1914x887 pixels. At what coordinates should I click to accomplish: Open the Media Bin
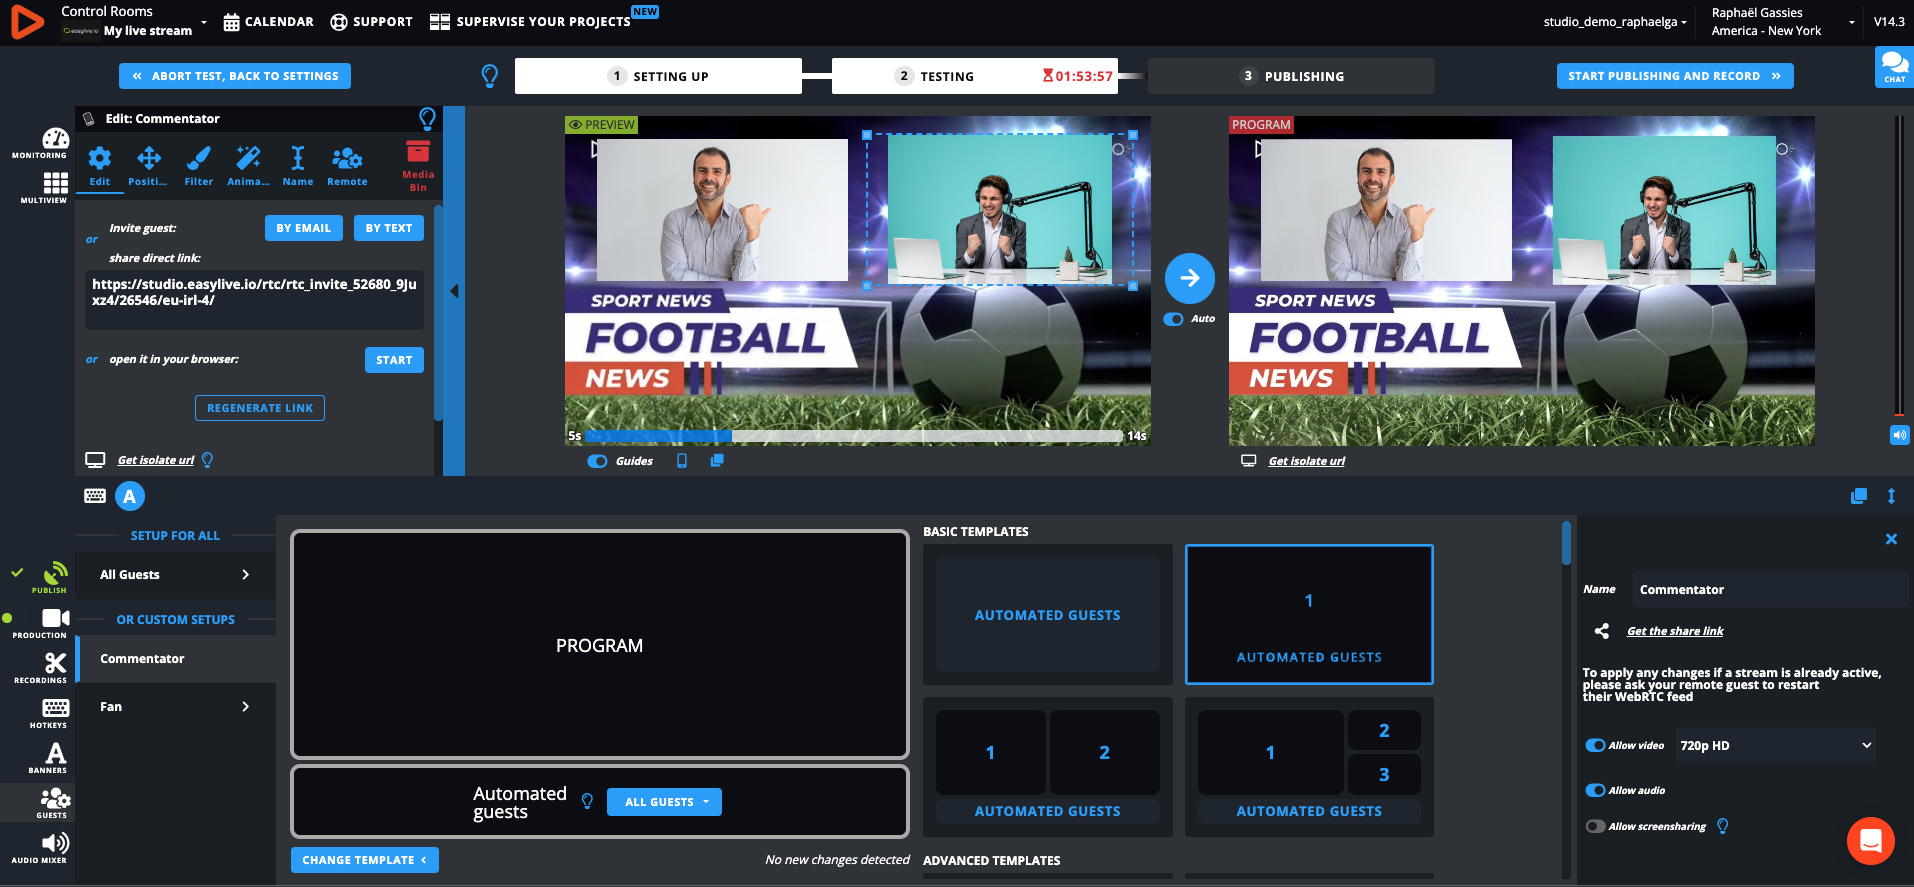click(x=418, y=164)
